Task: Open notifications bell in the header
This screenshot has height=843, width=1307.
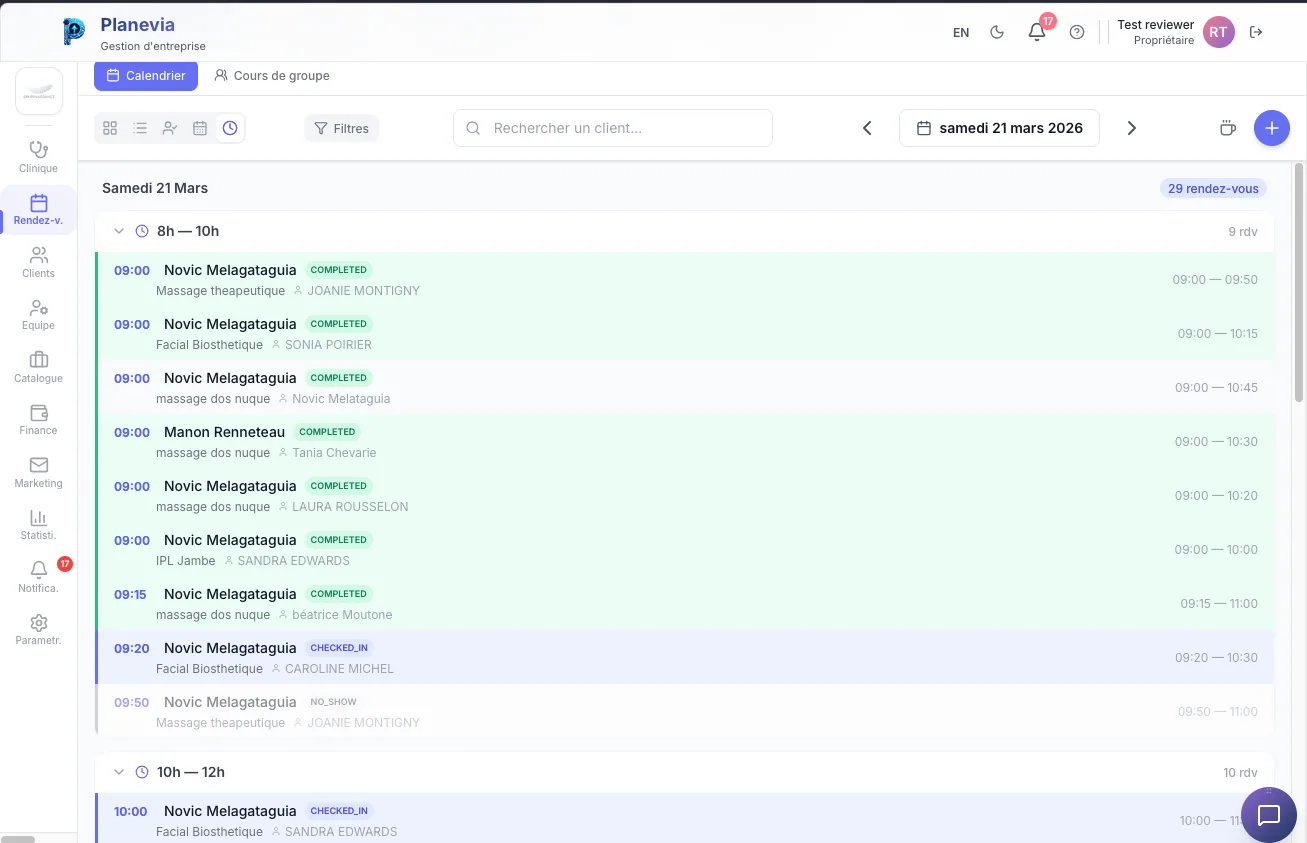Action: [x=1037, y=32]
